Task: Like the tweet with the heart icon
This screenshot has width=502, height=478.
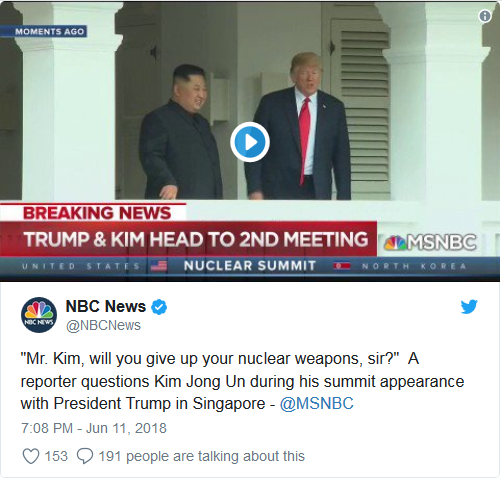Action: click(31, 456)
